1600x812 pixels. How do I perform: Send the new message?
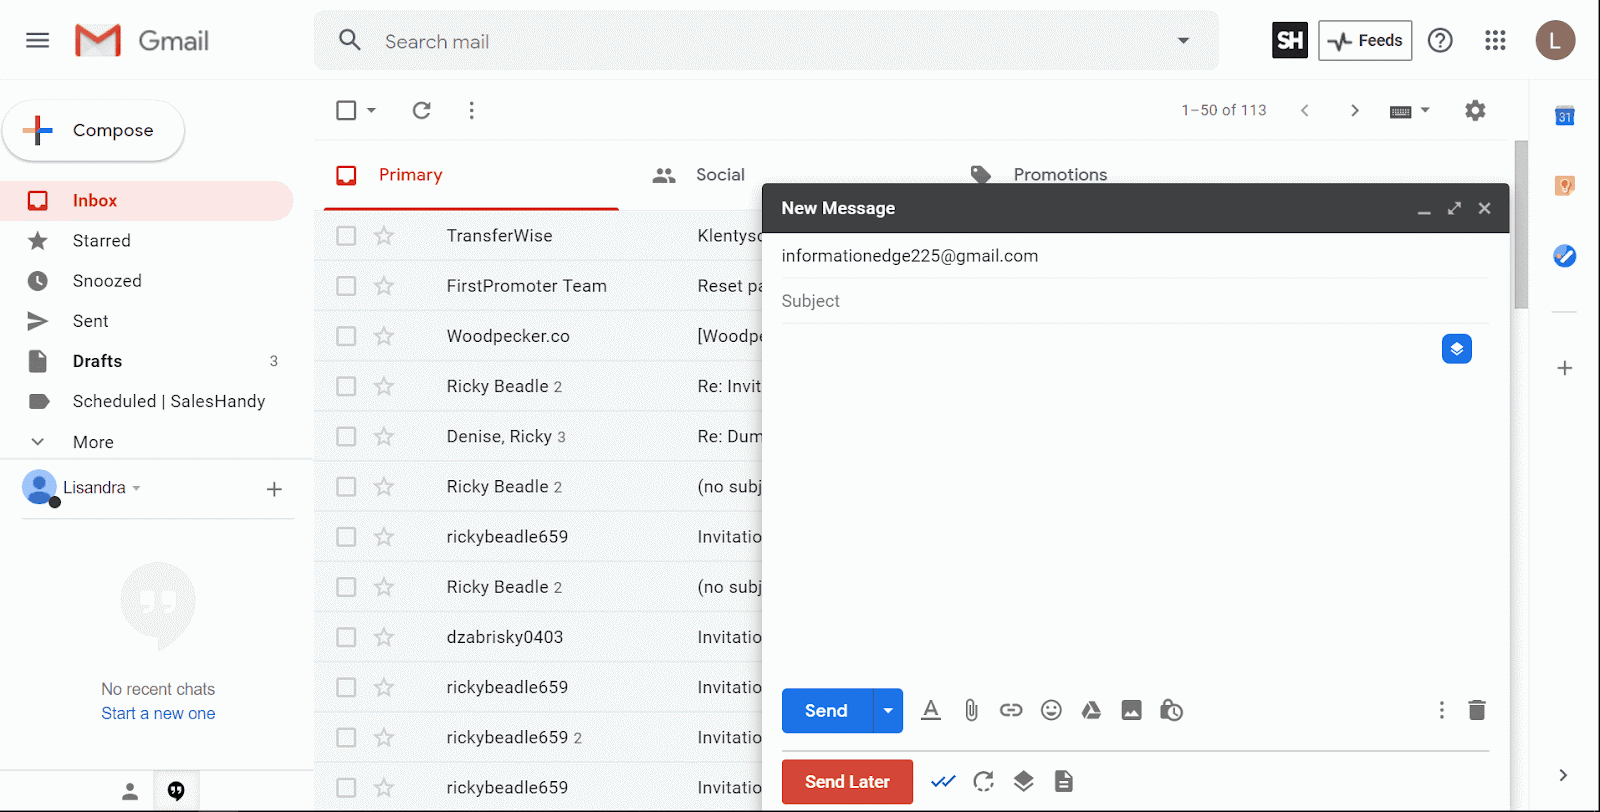pyautogui.click(x=827, y=711)
